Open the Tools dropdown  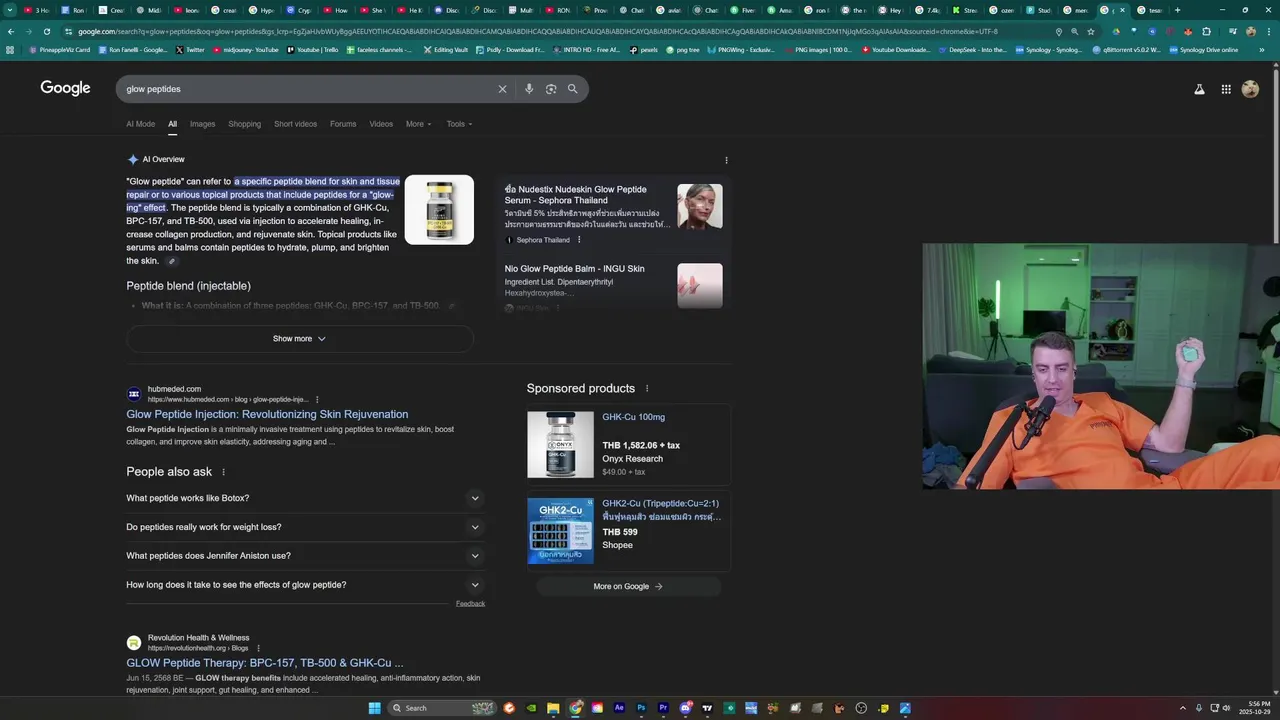(459, 124)
